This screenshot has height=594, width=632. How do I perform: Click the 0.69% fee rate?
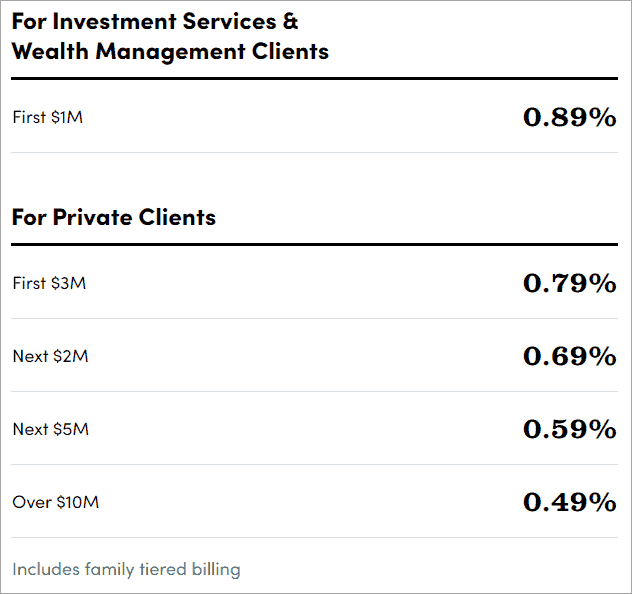click(x=569, y=356)
